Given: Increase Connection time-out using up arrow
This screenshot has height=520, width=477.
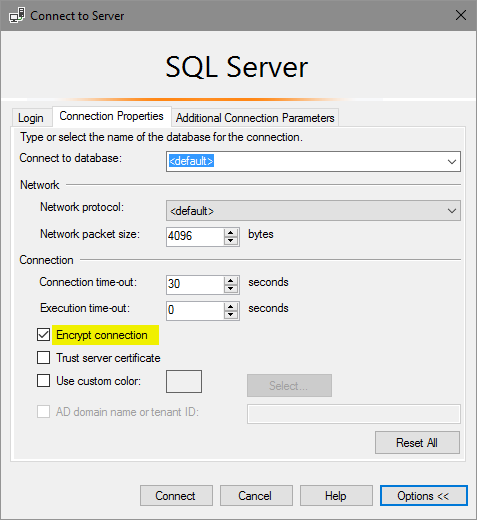Looking at the screenshot, I should pyautogui.click(x=231, y=281).
